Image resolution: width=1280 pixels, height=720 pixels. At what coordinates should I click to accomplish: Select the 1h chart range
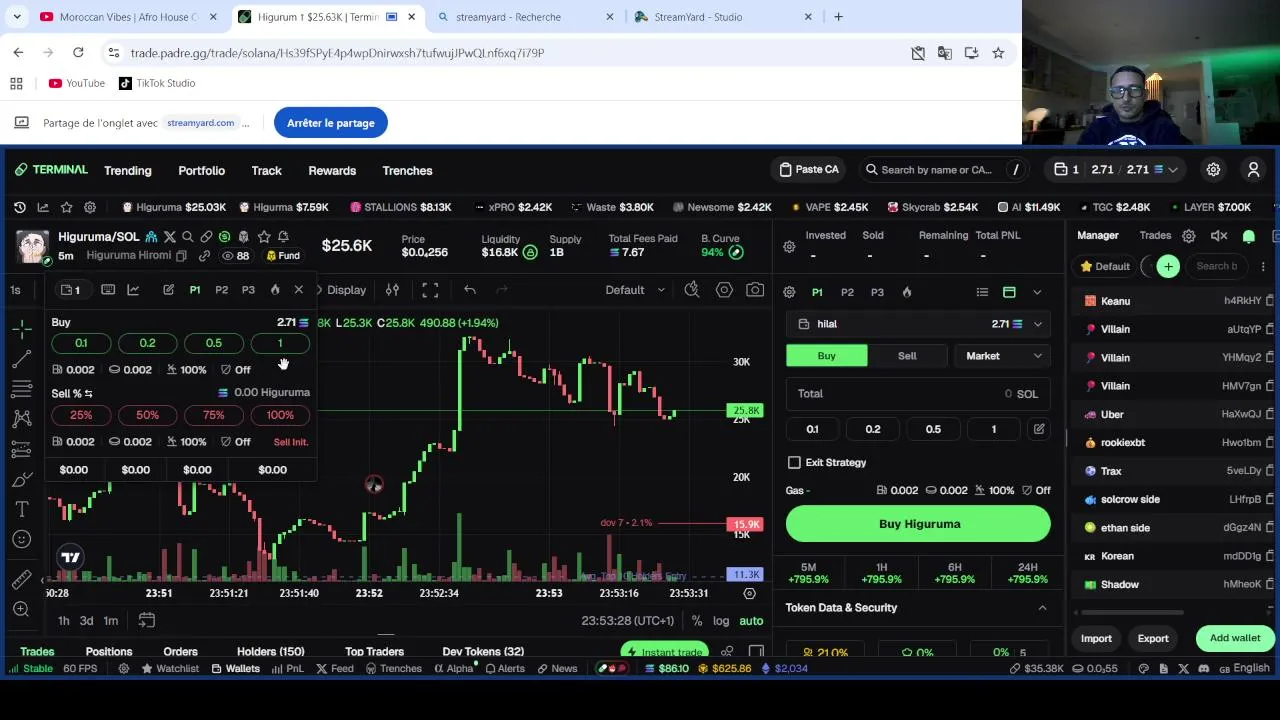pyautogui.click(x=63, y=621)
